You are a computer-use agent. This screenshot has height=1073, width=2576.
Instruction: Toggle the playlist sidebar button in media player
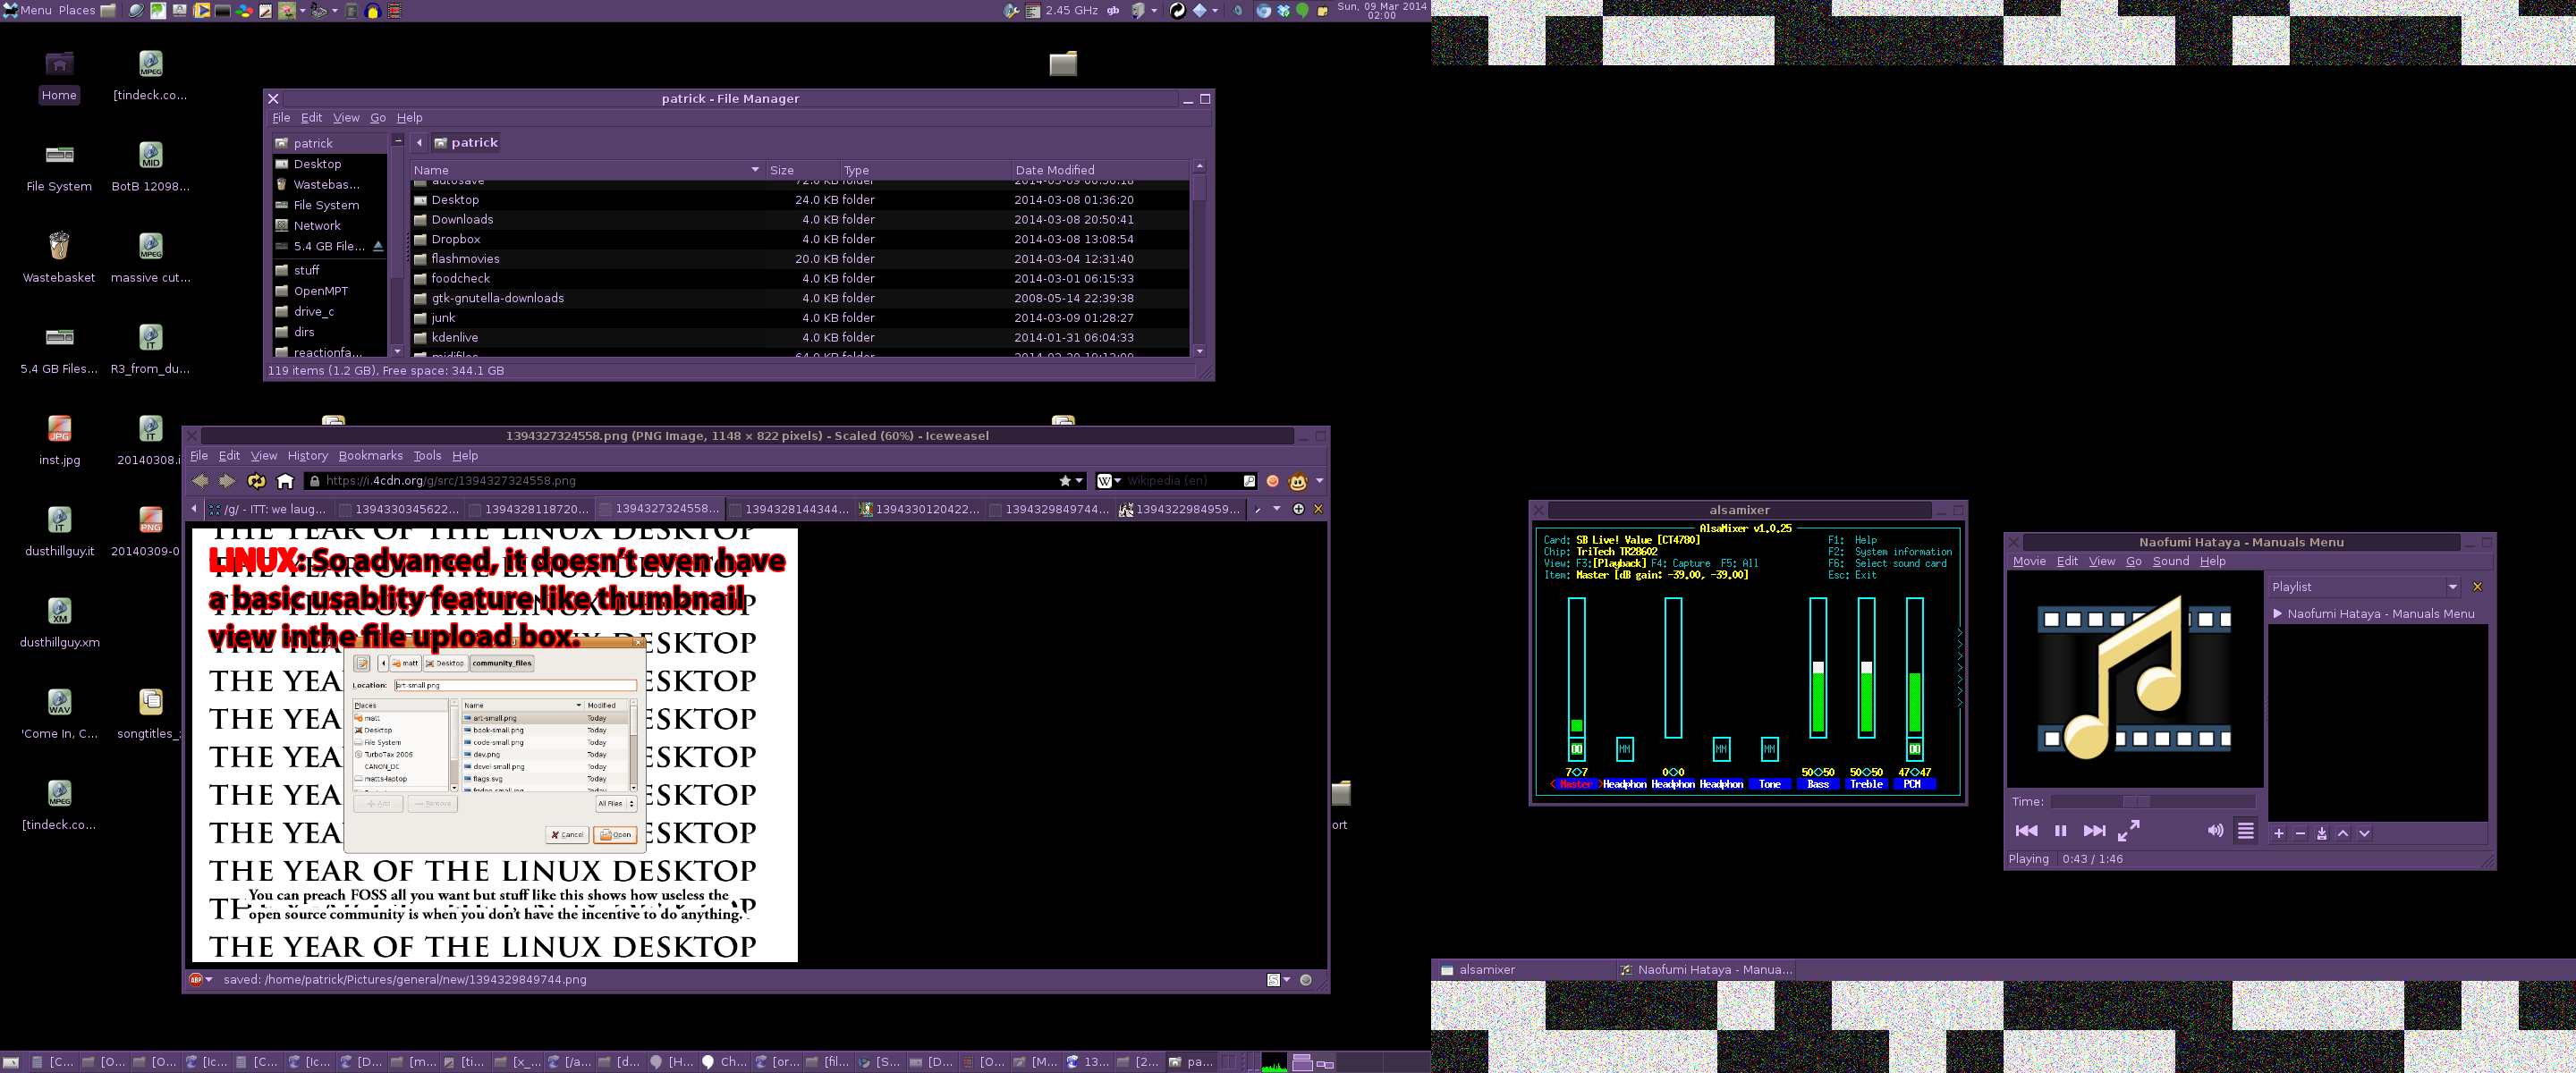(2246, 831)
